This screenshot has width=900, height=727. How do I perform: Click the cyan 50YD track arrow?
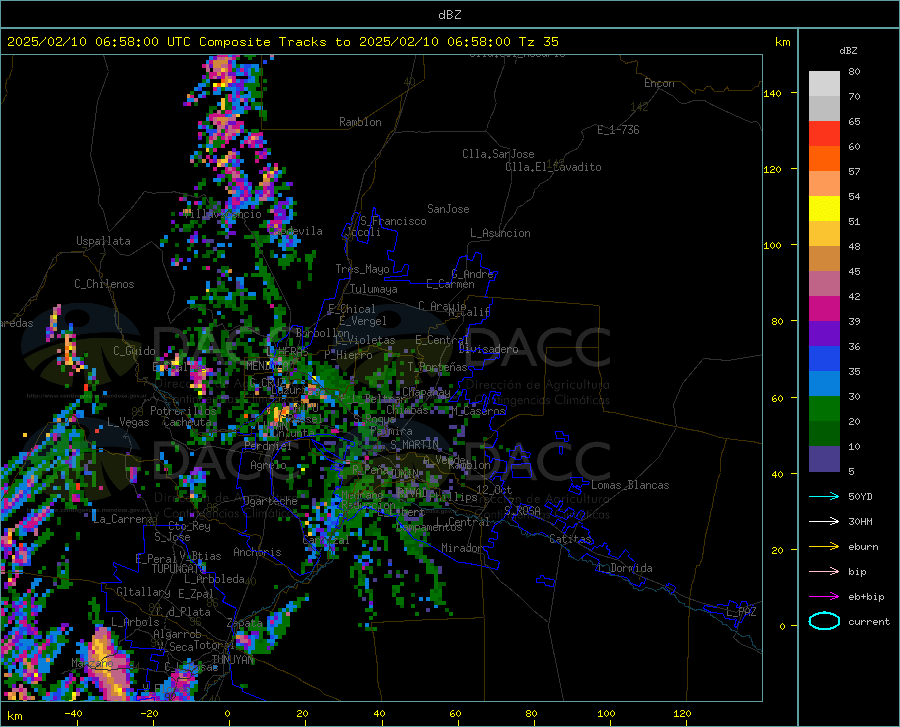tap(824, 496)
